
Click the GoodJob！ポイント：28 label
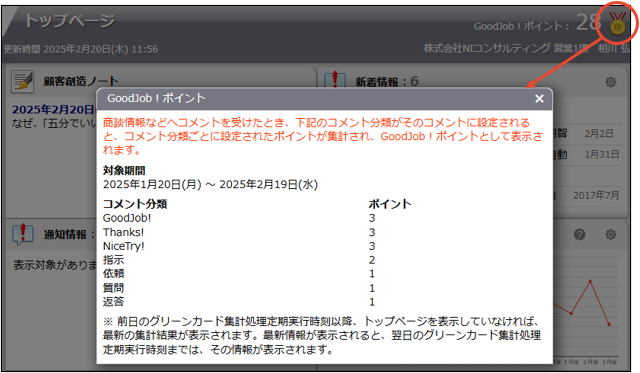(538, 24)
